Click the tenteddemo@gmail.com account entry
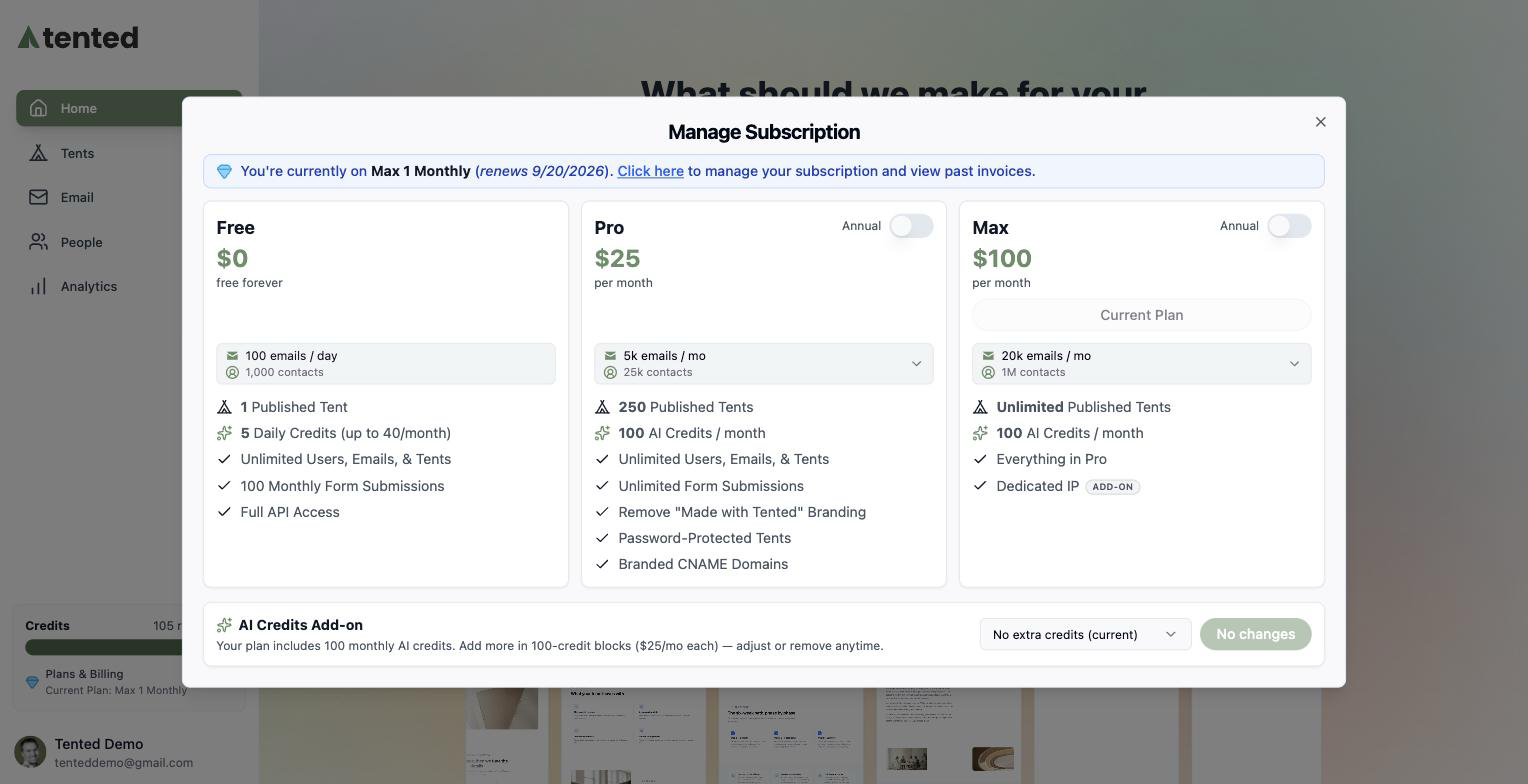 (x=124, y=763)
